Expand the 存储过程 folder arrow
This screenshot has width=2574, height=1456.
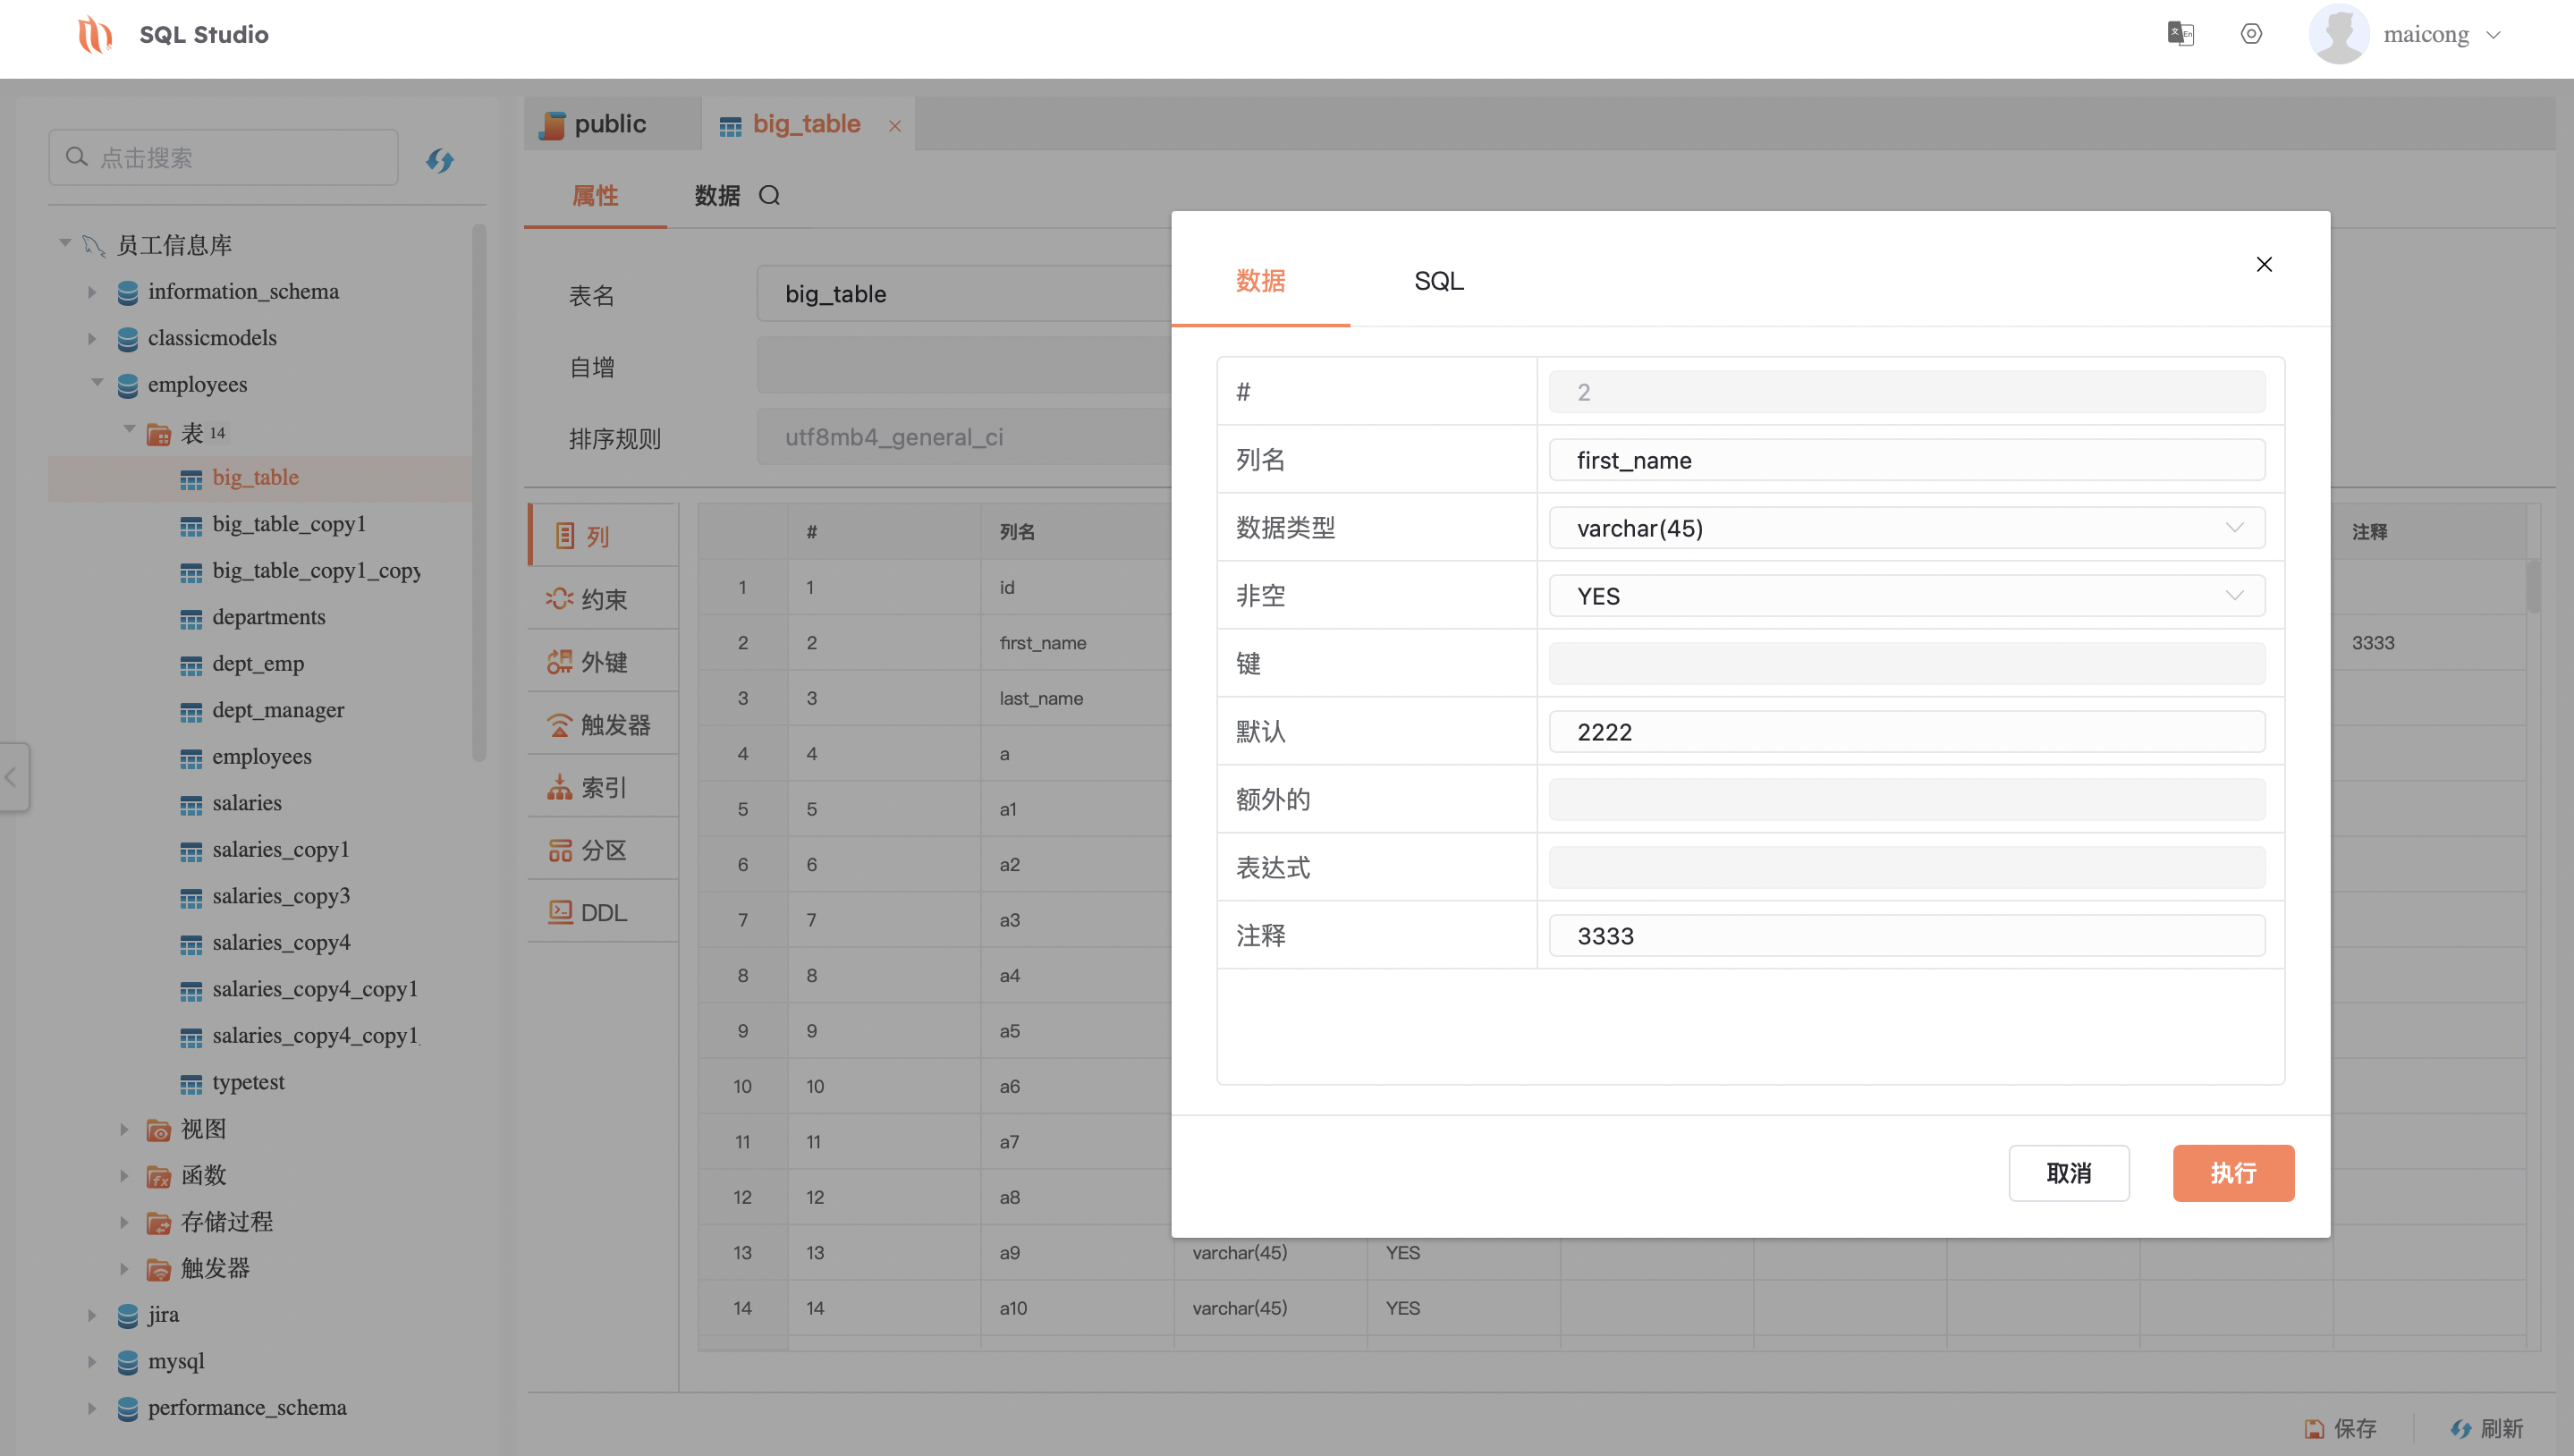(124, 1223)
